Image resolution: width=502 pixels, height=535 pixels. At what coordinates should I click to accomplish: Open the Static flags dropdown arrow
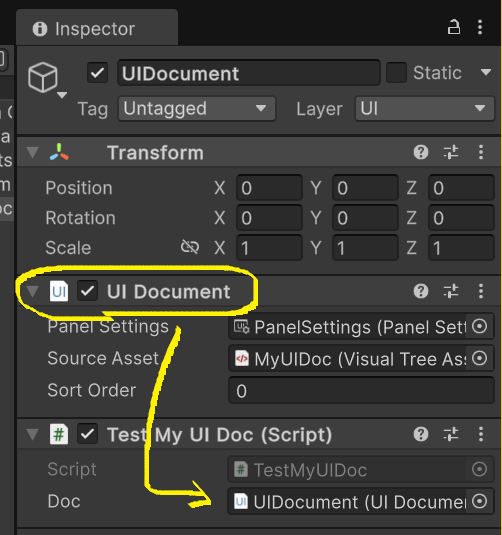pos(486,72)
